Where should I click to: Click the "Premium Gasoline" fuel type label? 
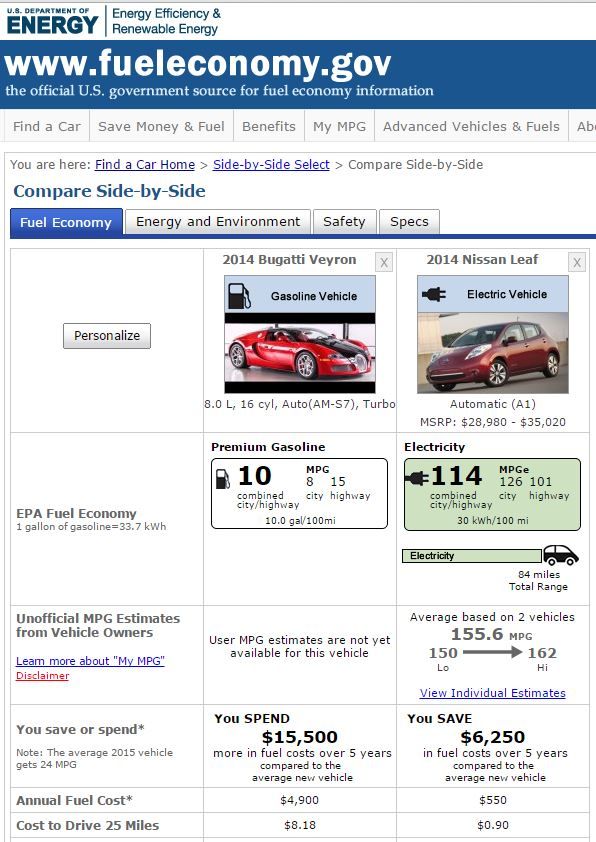point(268,447)
